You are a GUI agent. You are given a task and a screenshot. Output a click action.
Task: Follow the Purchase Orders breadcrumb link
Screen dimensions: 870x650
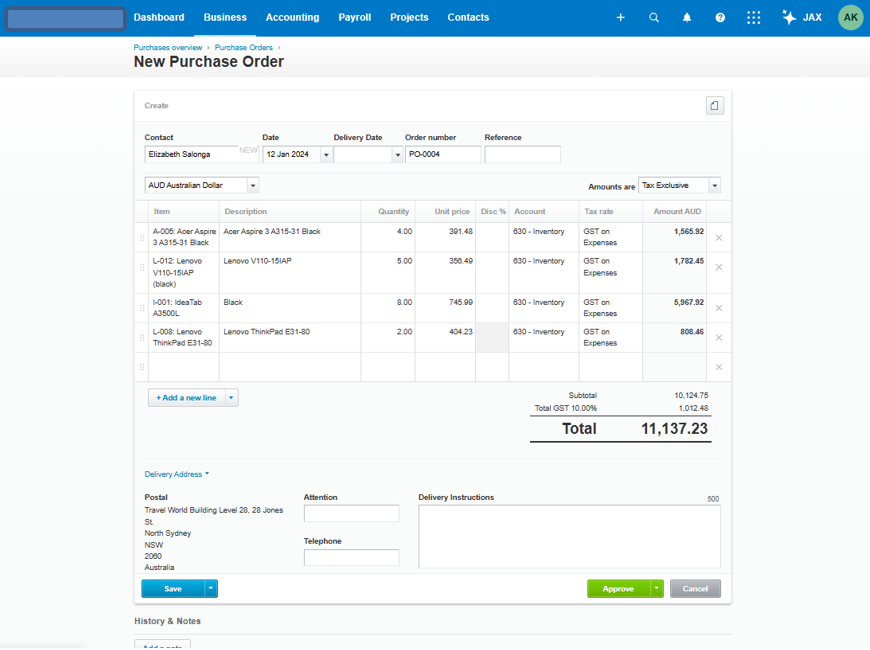244,48
